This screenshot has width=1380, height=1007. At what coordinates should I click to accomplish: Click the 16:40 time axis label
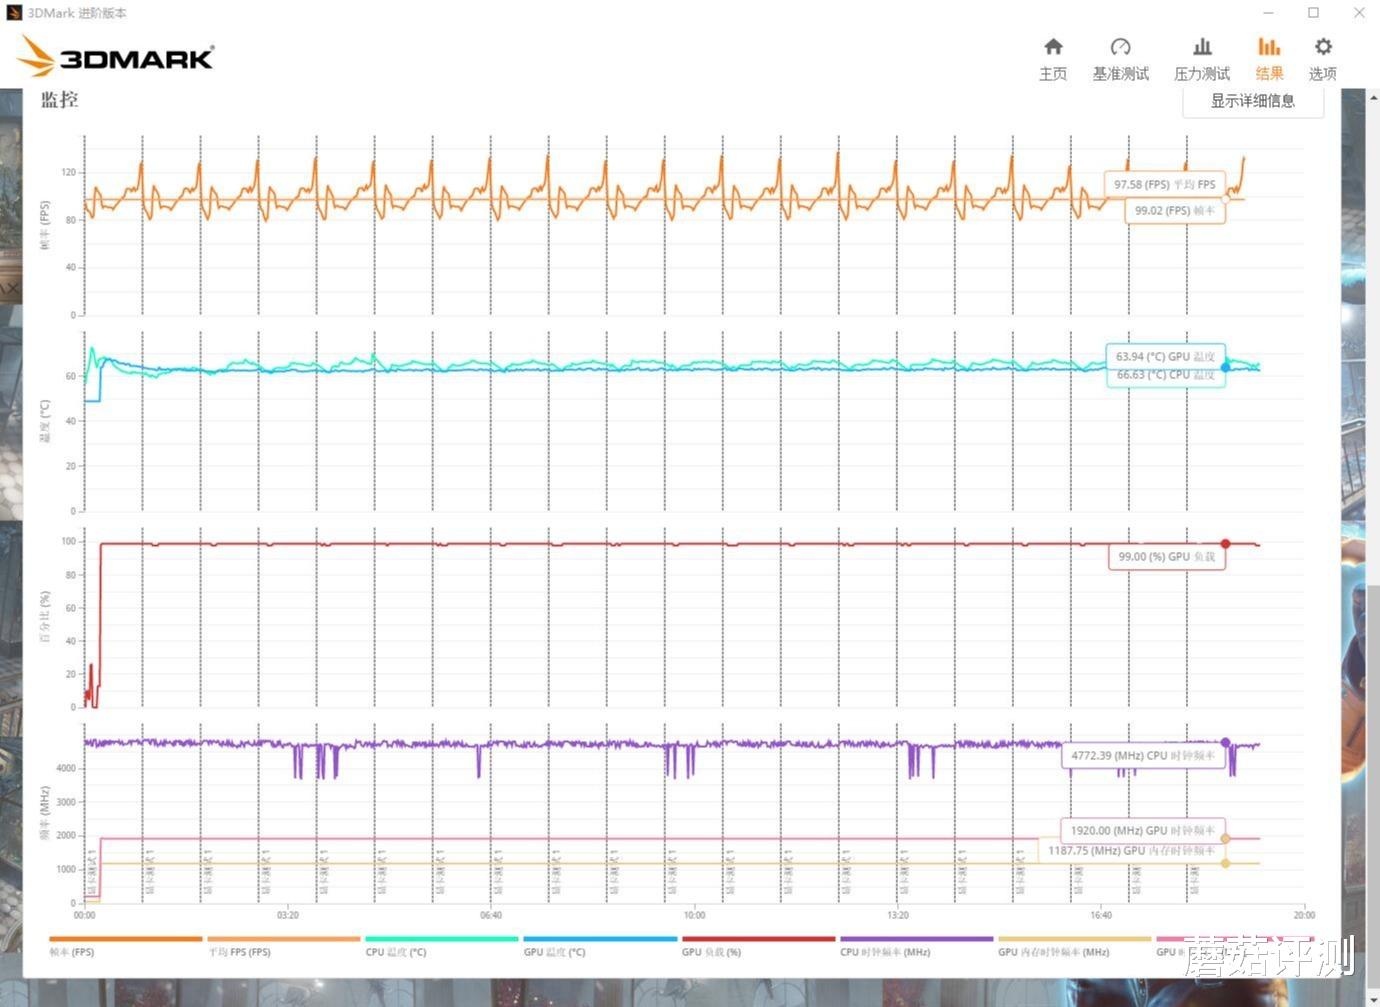pos(1101,915)
